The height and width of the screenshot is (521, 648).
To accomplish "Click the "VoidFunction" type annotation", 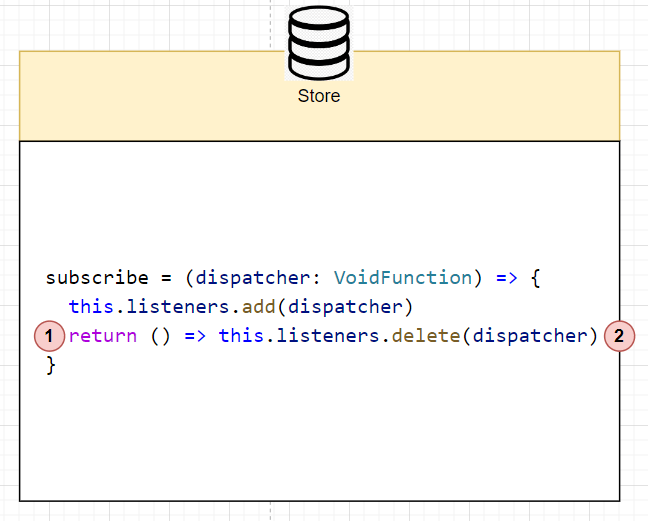I will point(402,277).
